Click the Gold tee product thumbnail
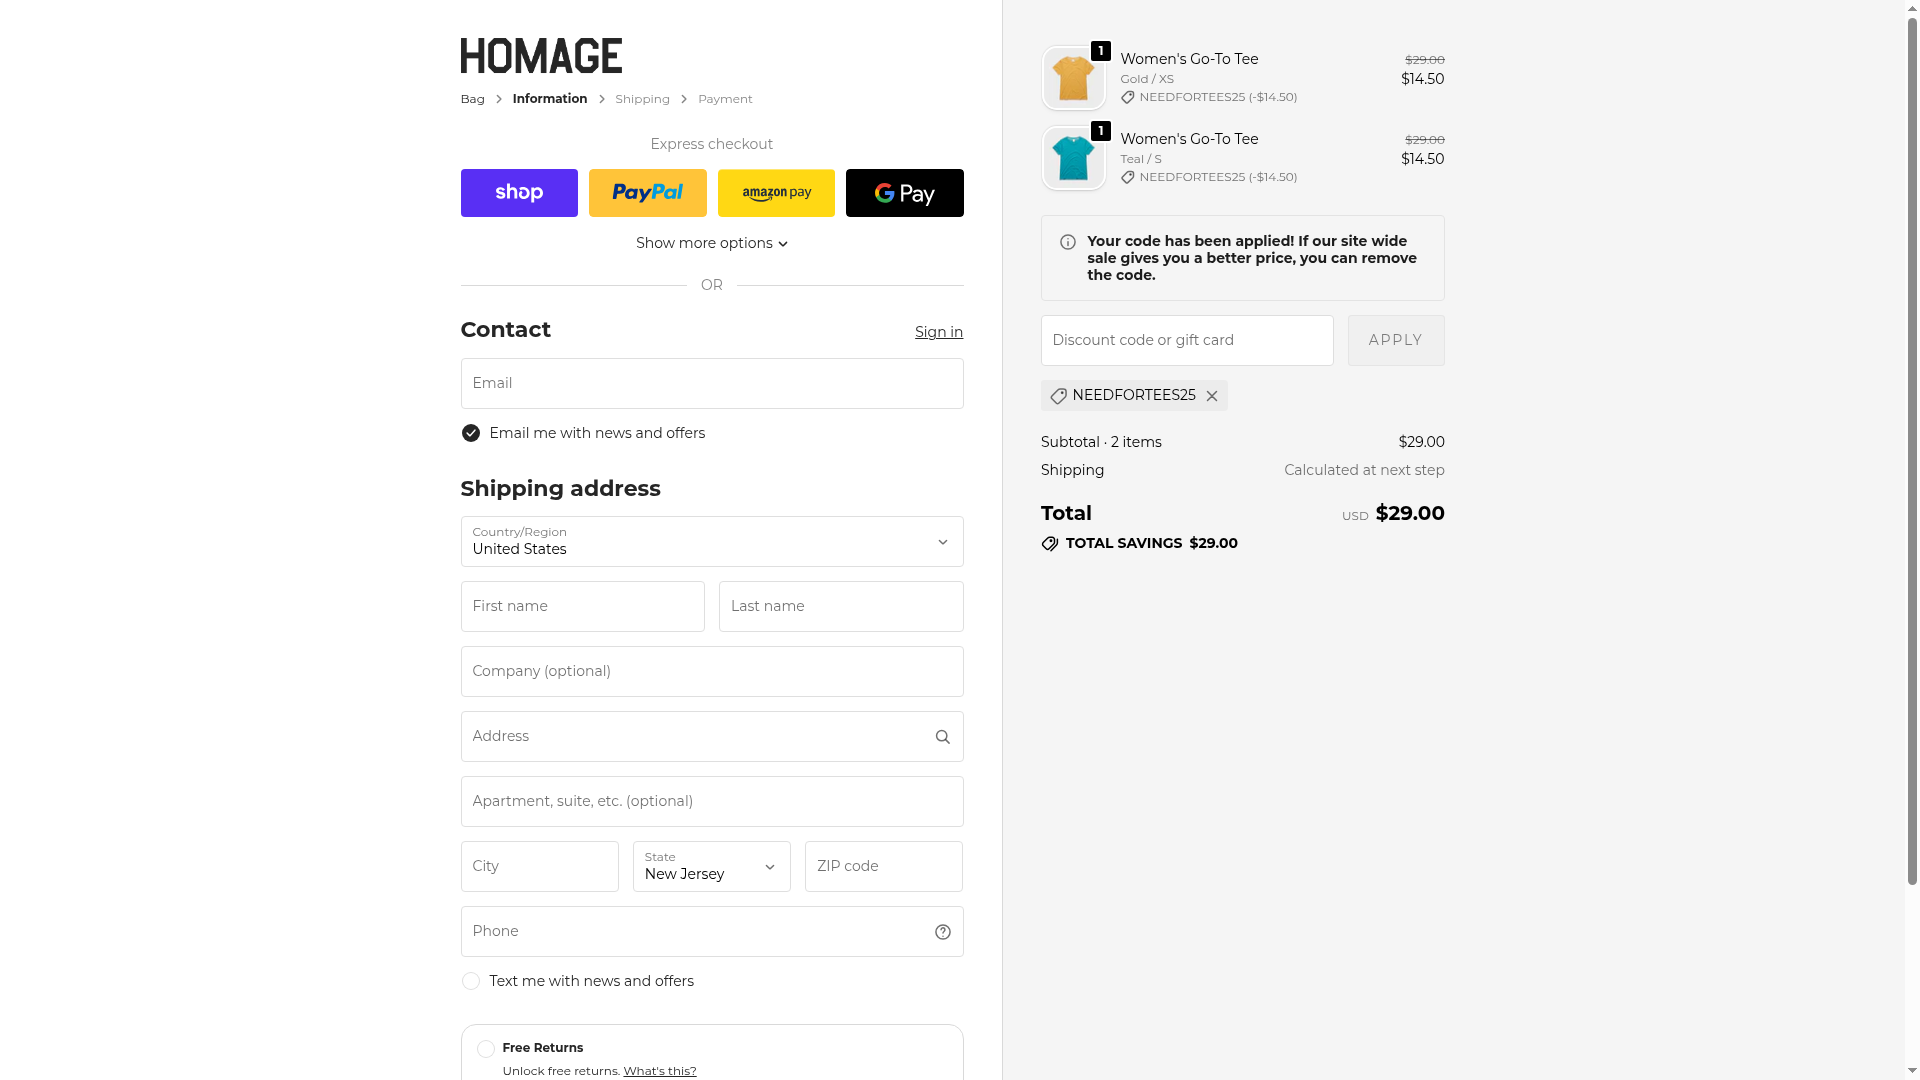Image resolution: width=1920 pixels, height=1080 pixels. click(x=1073, y=79)
